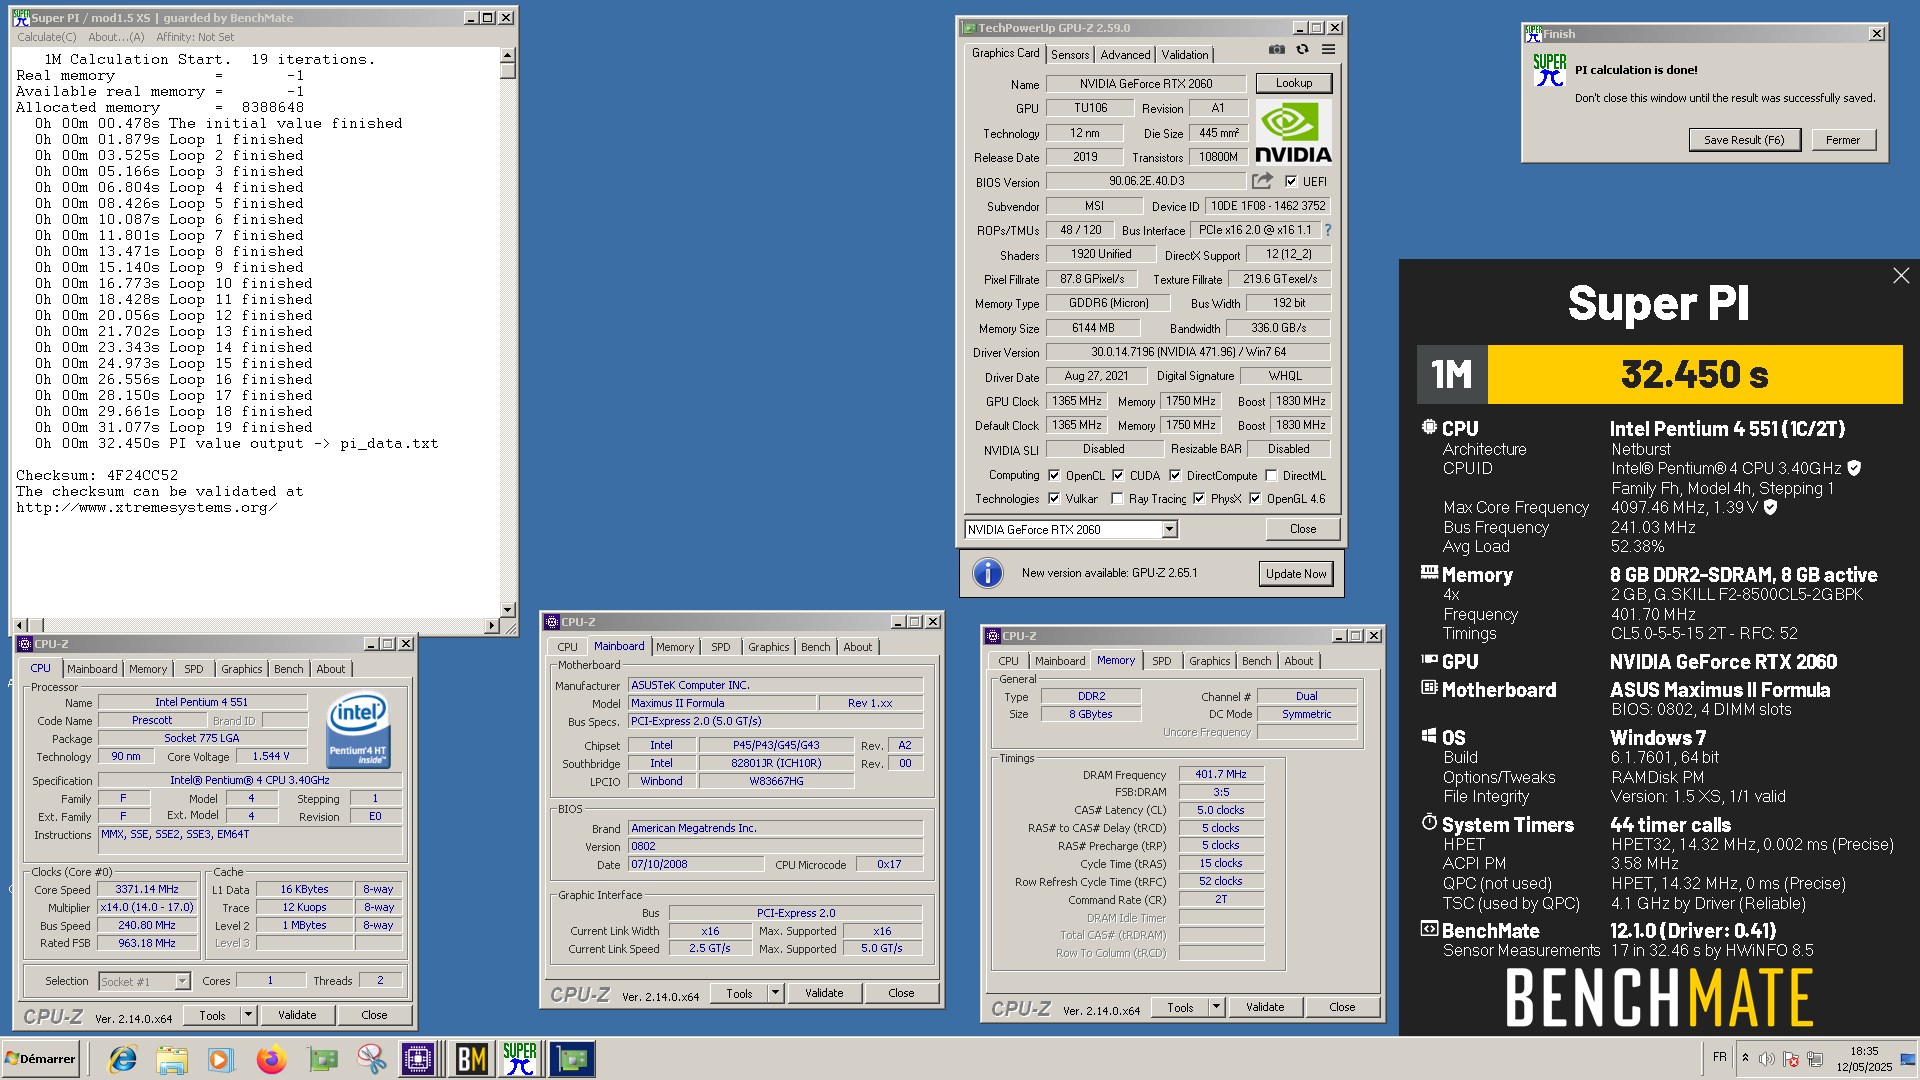Click the Super PI icon in Finish dialog
1920x1080 pixels.
(x=1549, y=69)
